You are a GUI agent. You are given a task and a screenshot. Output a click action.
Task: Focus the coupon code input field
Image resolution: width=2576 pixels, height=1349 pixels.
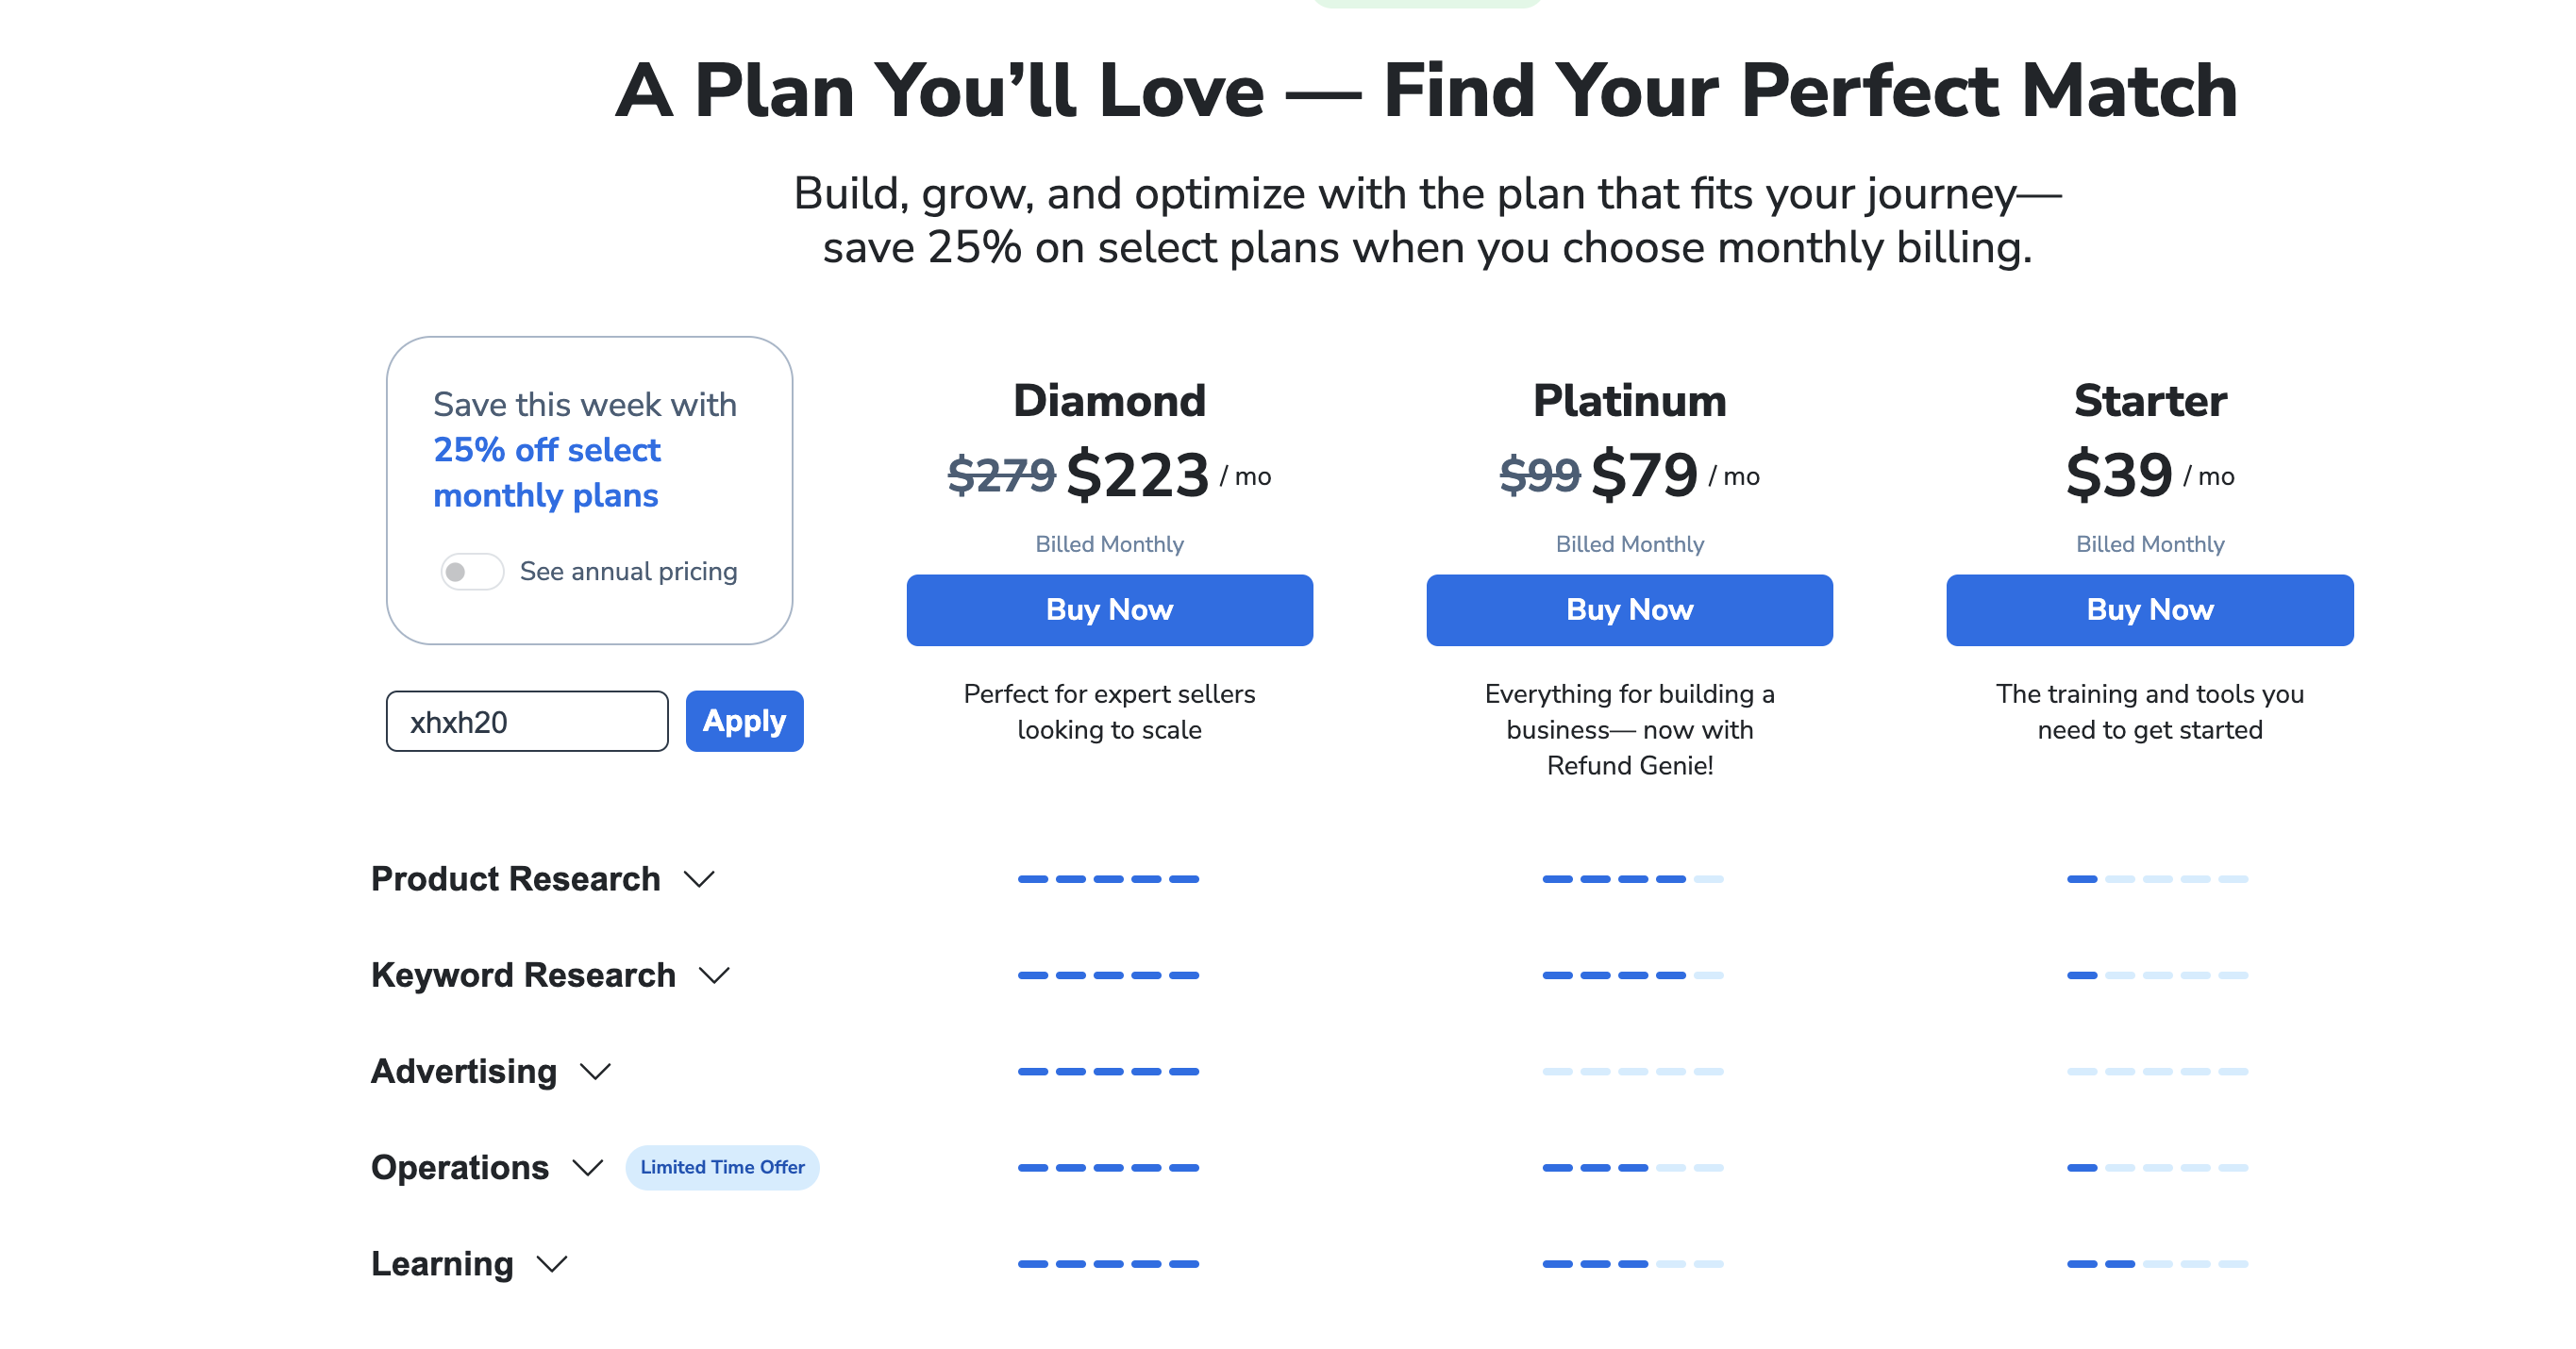(x=527, y=721)
